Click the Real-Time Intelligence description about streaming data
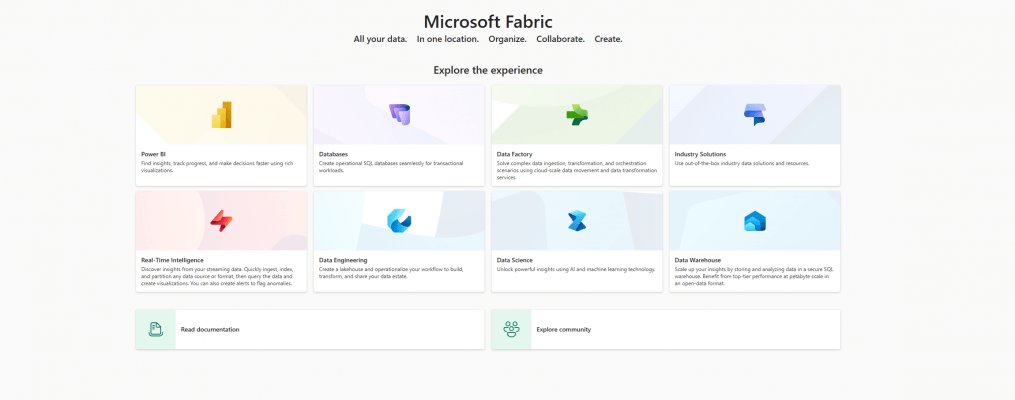 click(217, 276)
